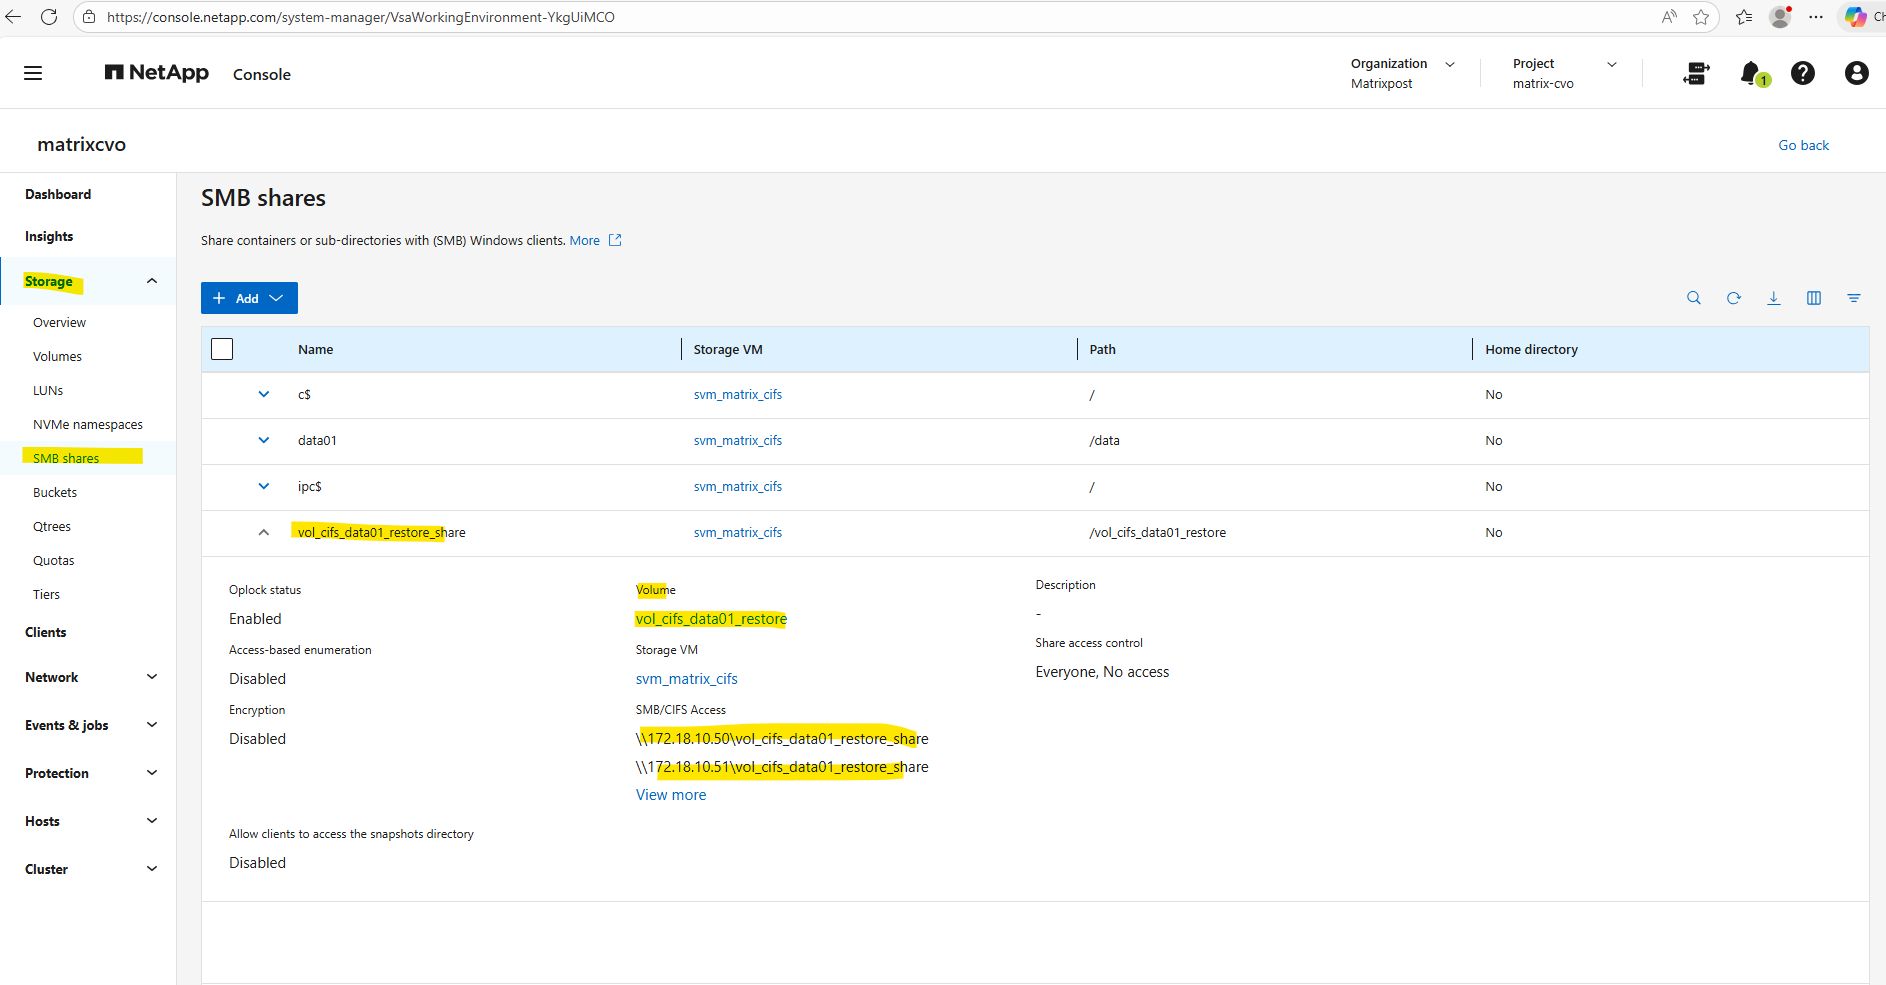Open the Add button dropdown
Image resolution: width=1886 pixels, height=985 pixels.
tap(249, 298)
